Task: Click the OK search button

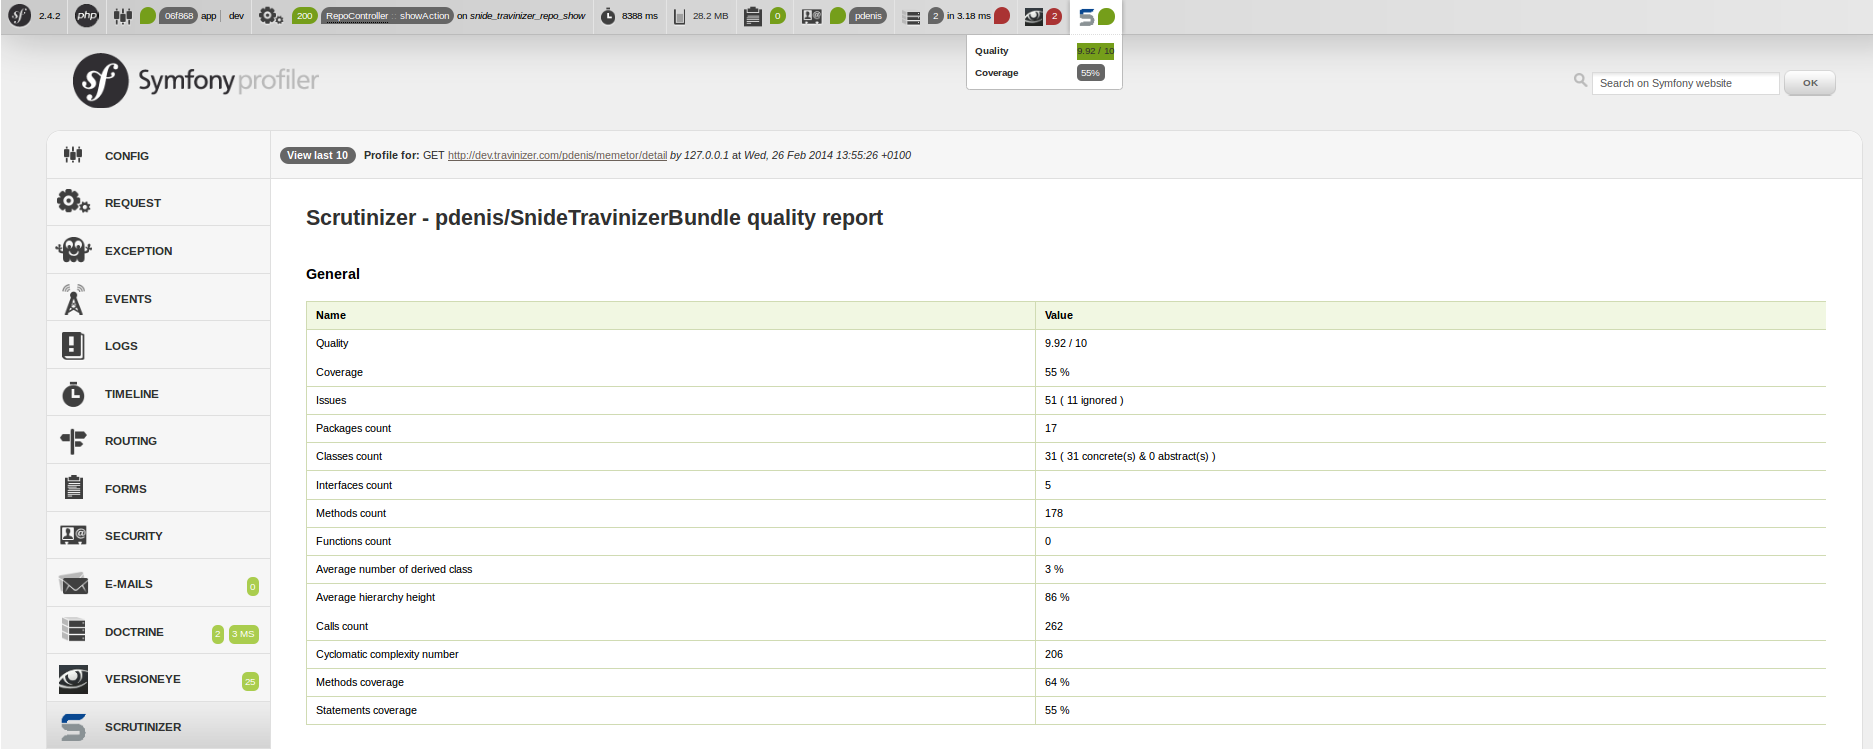Action: tap(1810, 83)
